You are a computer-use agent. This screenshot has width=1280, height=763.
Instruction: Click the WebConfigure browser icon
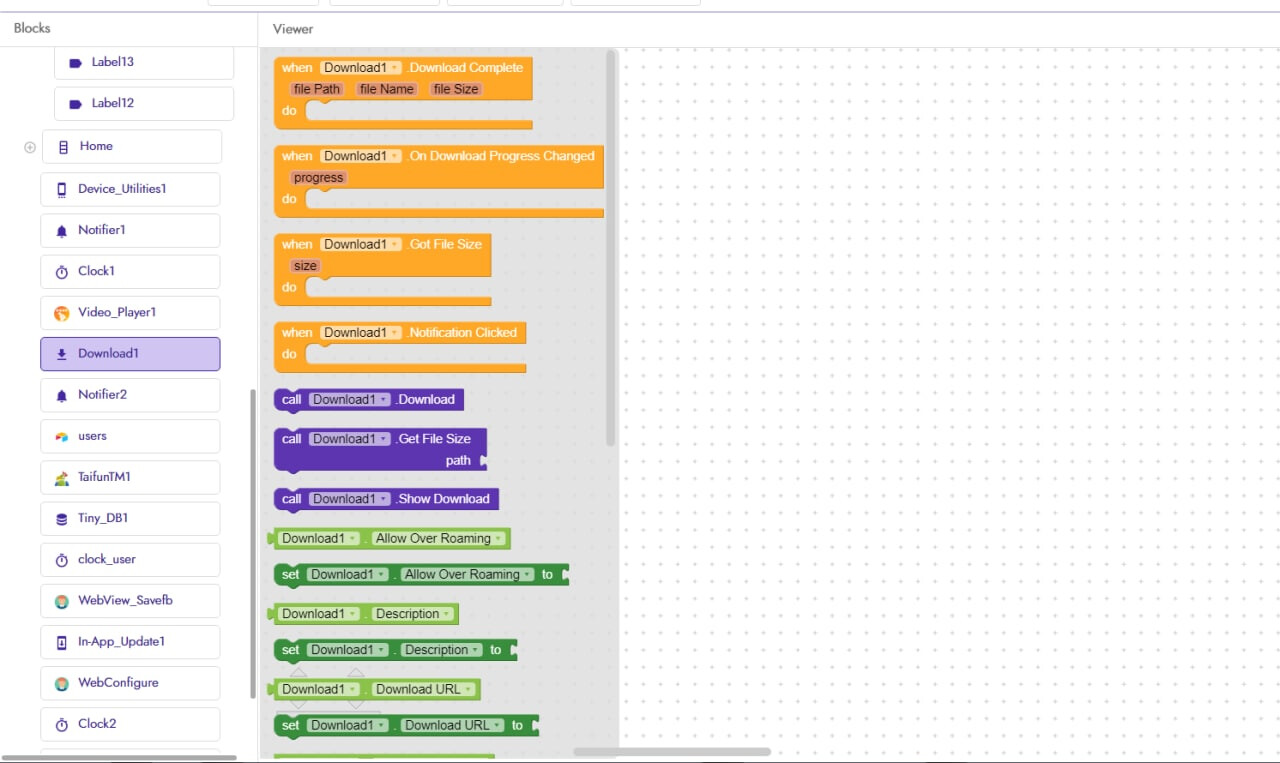pos(62,683)
